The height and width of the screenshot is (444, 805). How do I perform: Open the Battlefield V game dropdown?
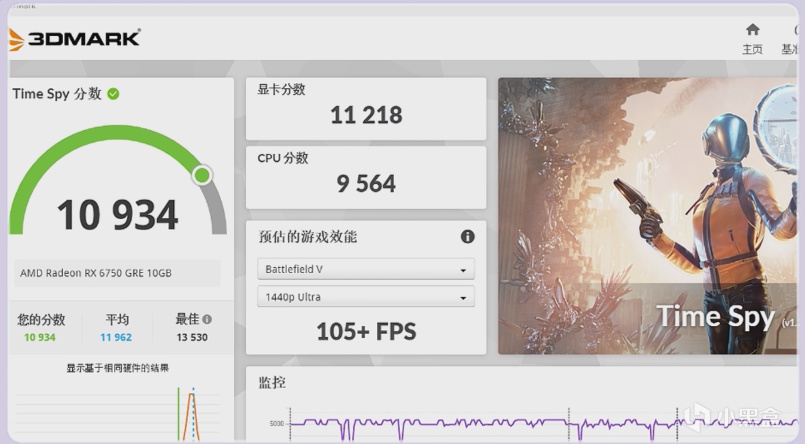tap(366, 269)
